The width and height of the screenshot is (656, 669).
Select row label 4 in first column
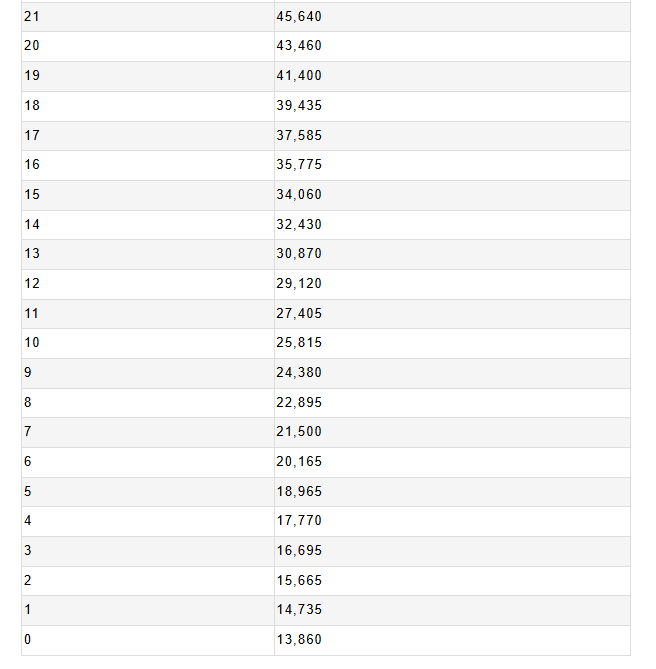28,521
